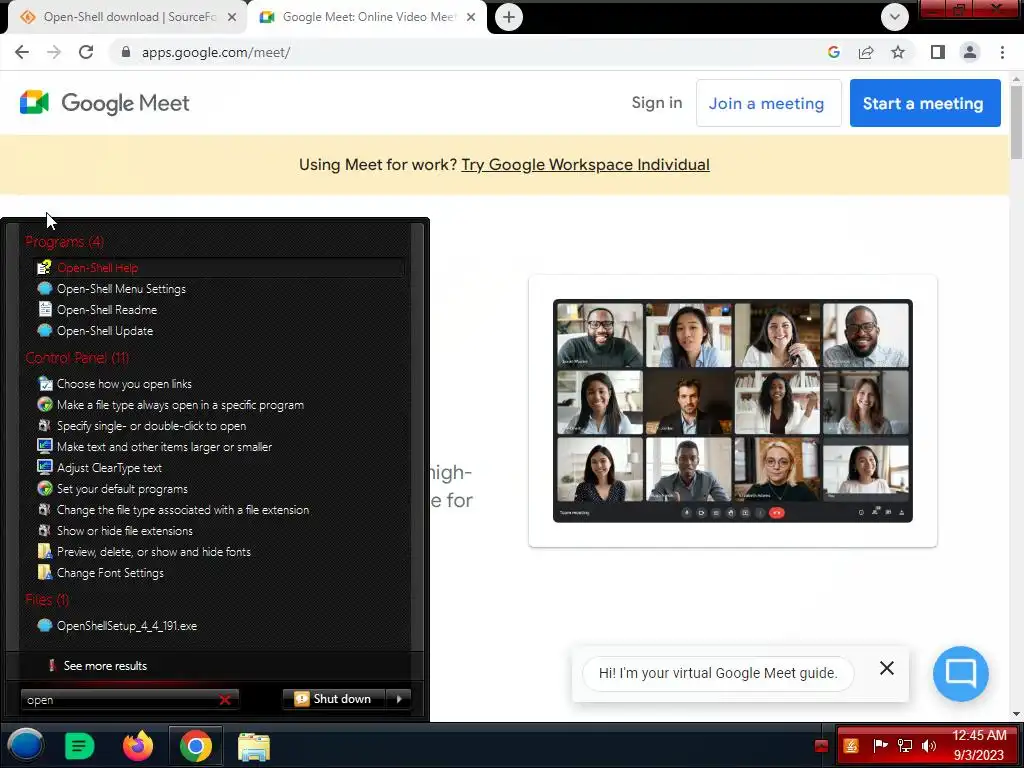Click the Open-Shell Help icon

44,268
